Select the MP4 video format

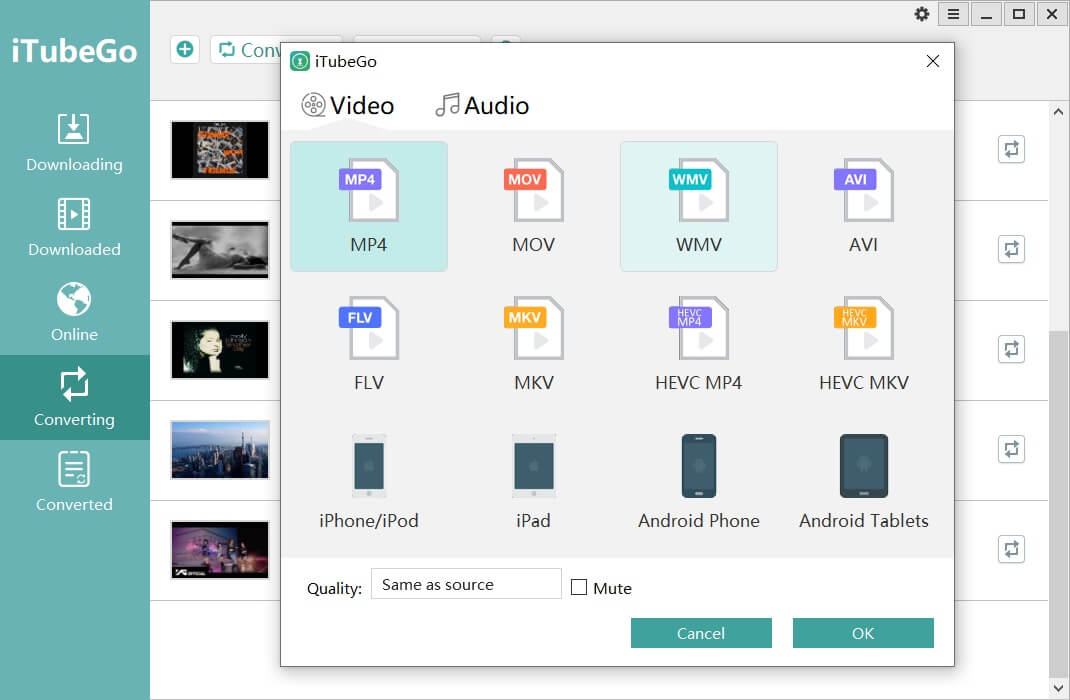pos(368,206)
